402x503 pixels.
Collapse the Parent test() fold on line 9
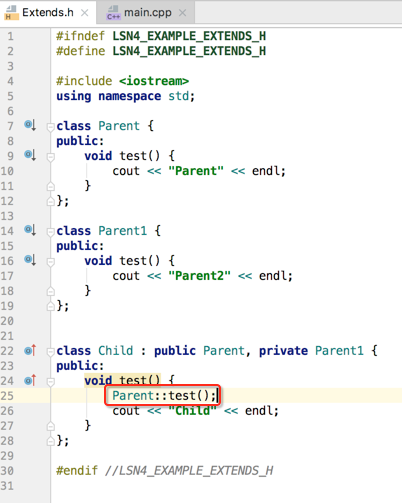(x=51, y=157)
